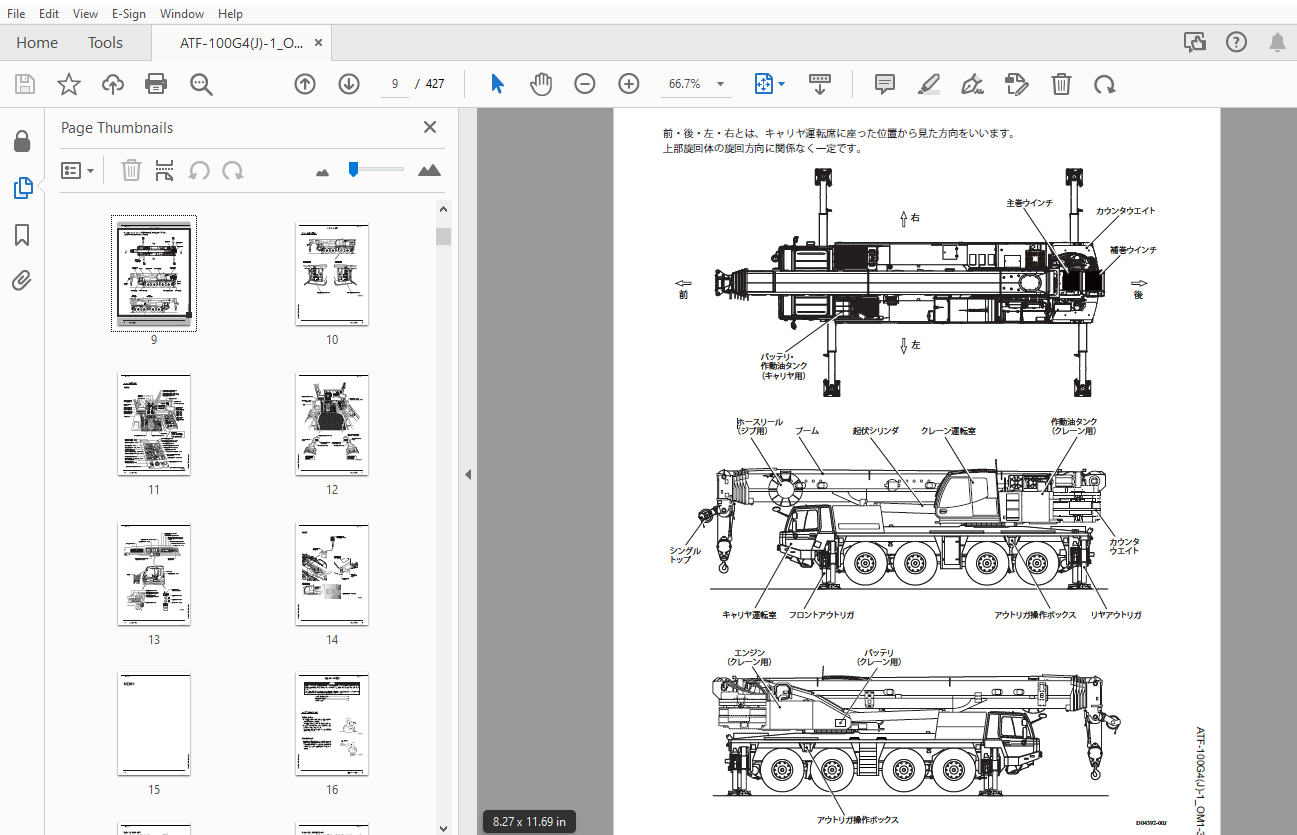Delete page trash icon in toolbar
Viewport: 1297px width, 835px height.
coord(1061,84)
